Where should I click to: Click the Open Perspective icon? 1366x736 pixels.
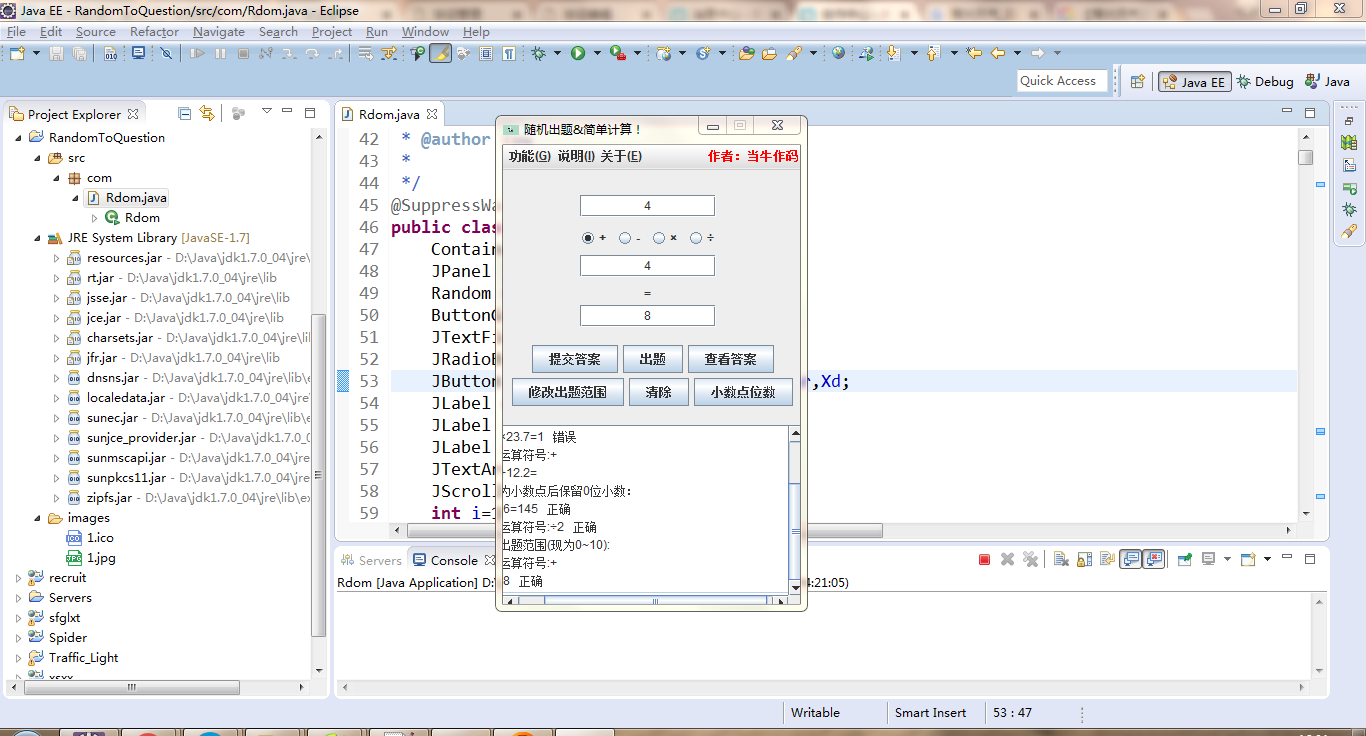click(x=1137, y=82)
